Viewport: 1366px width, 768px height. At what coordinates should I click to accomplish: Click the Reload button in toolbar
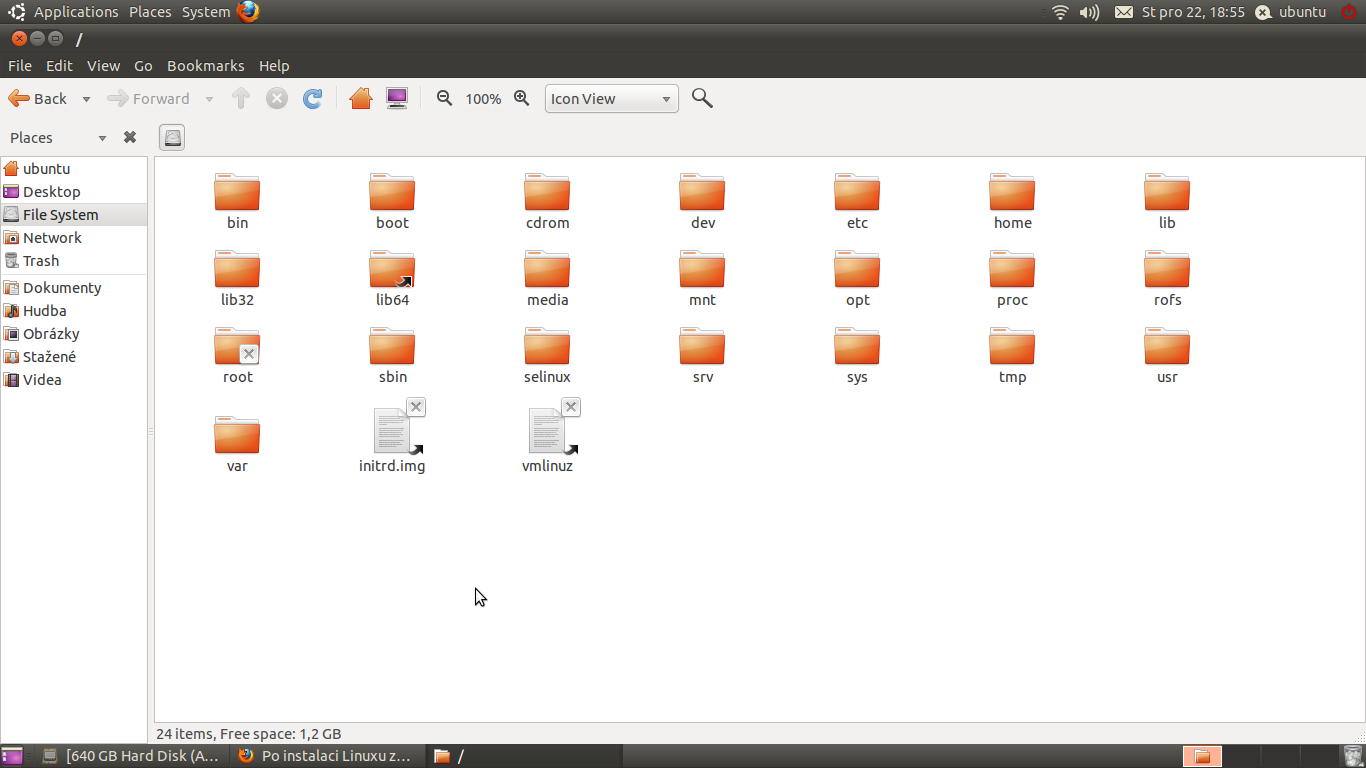point(313,98)
